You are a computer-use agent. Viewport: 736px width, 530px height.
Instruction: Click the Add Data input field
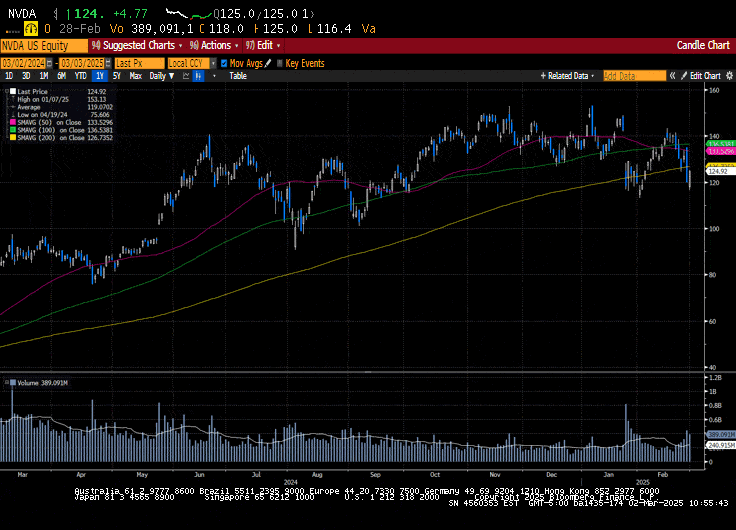(x=633, y=76)
